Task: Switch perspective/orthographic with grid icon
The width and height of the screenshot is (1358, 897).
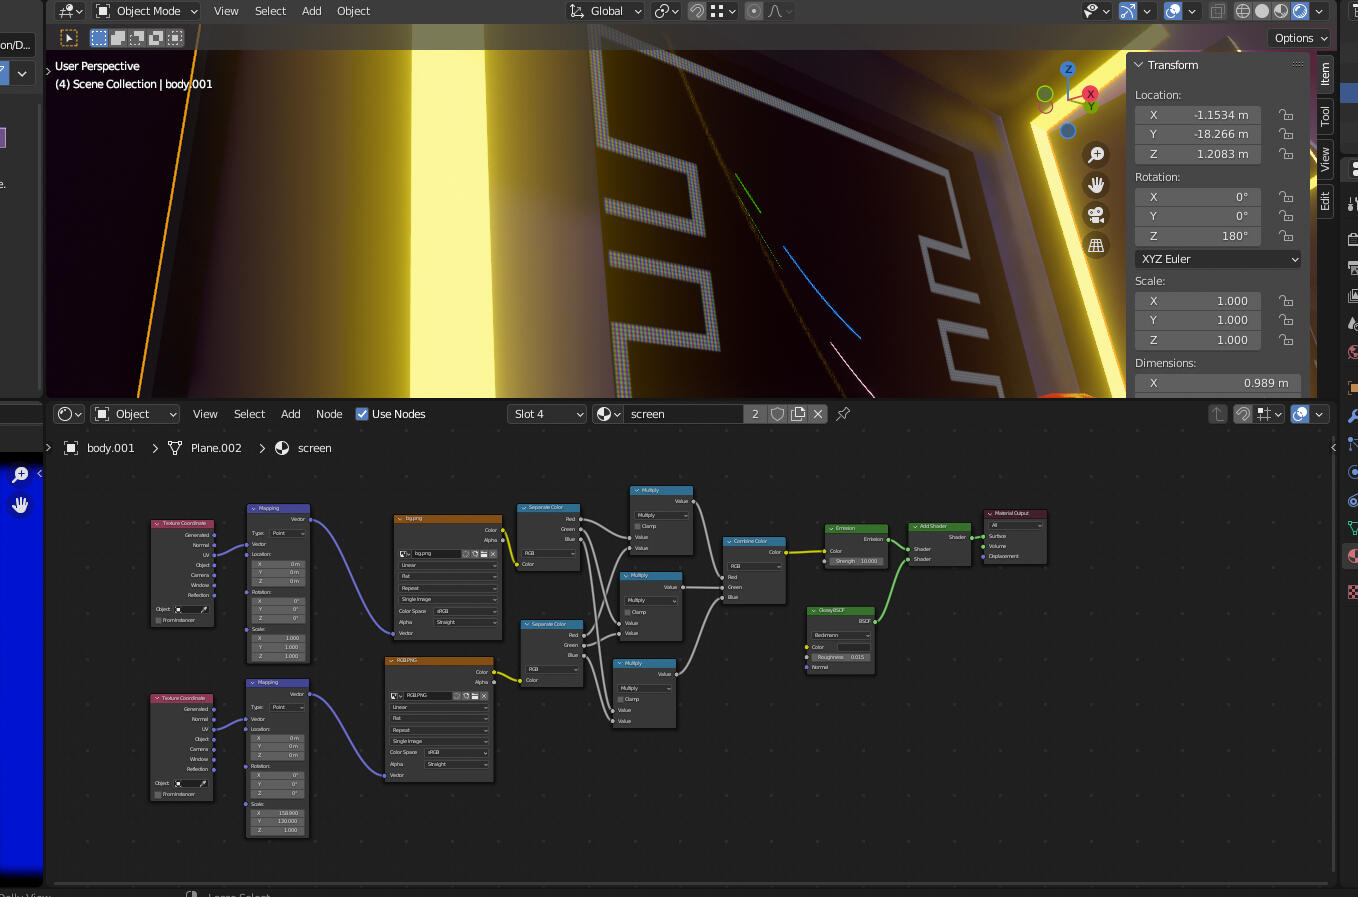Action: (1096, 245)
